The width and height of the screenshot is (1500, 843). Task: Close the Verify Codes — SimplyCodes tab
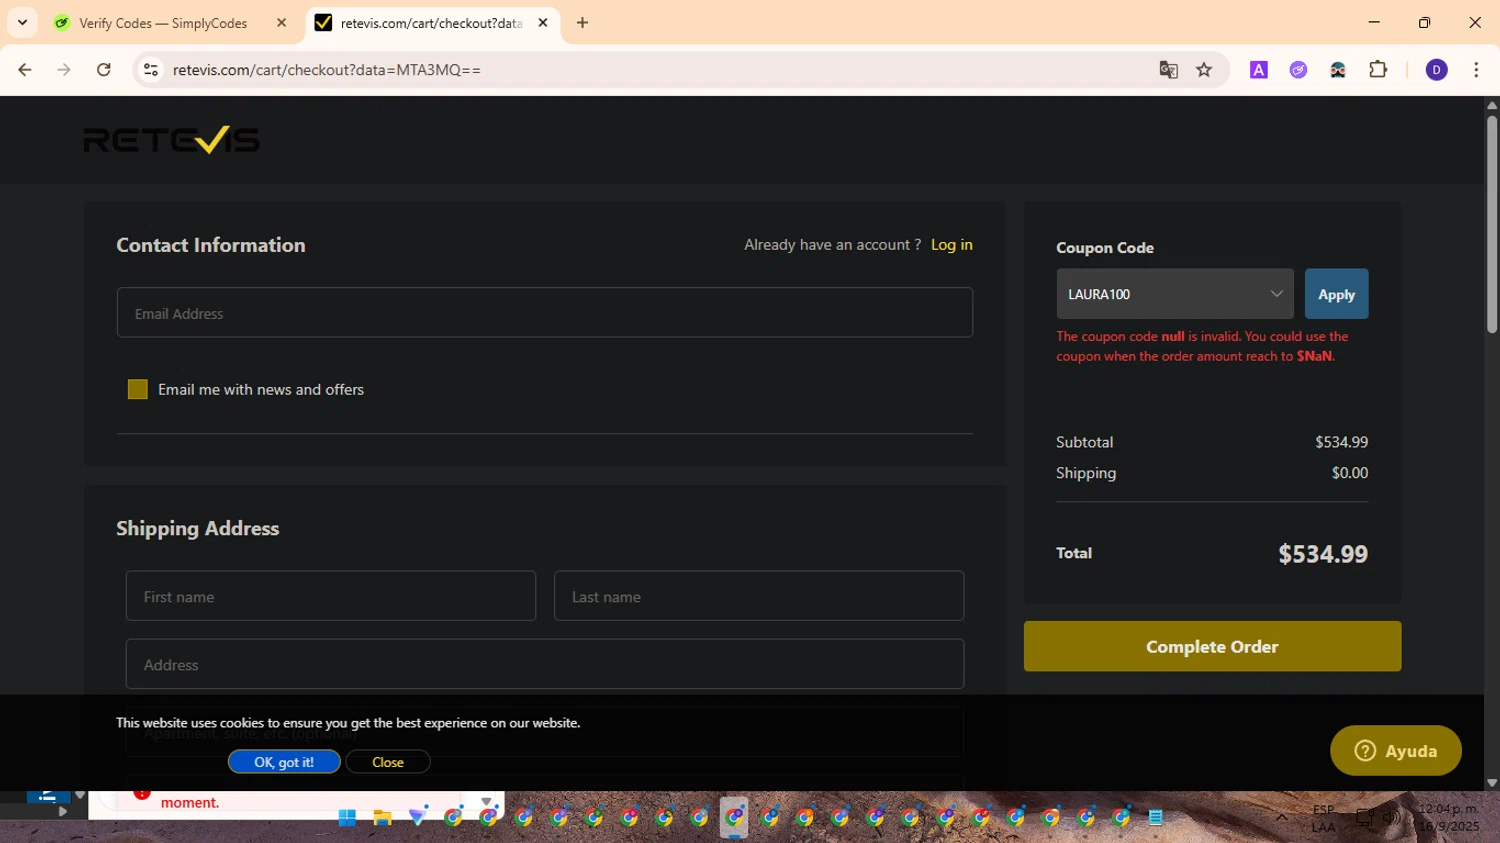coord(281,22)
